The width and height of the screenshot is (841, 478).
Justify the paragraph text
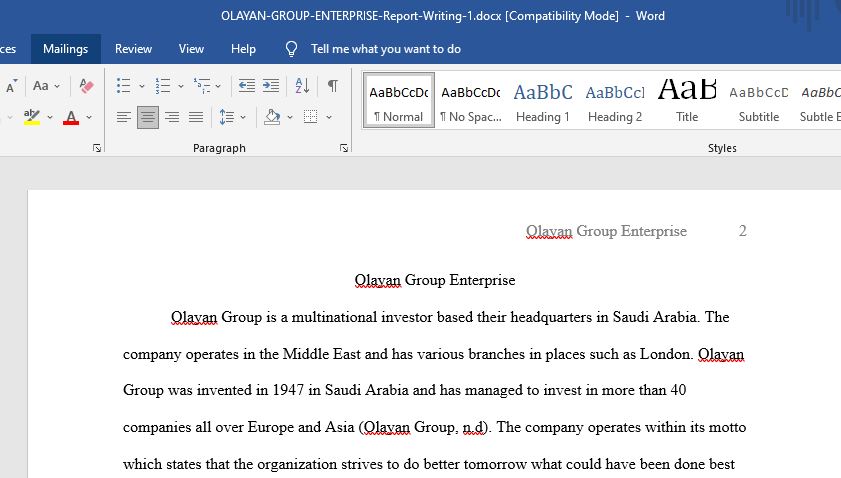pos(196,117)
